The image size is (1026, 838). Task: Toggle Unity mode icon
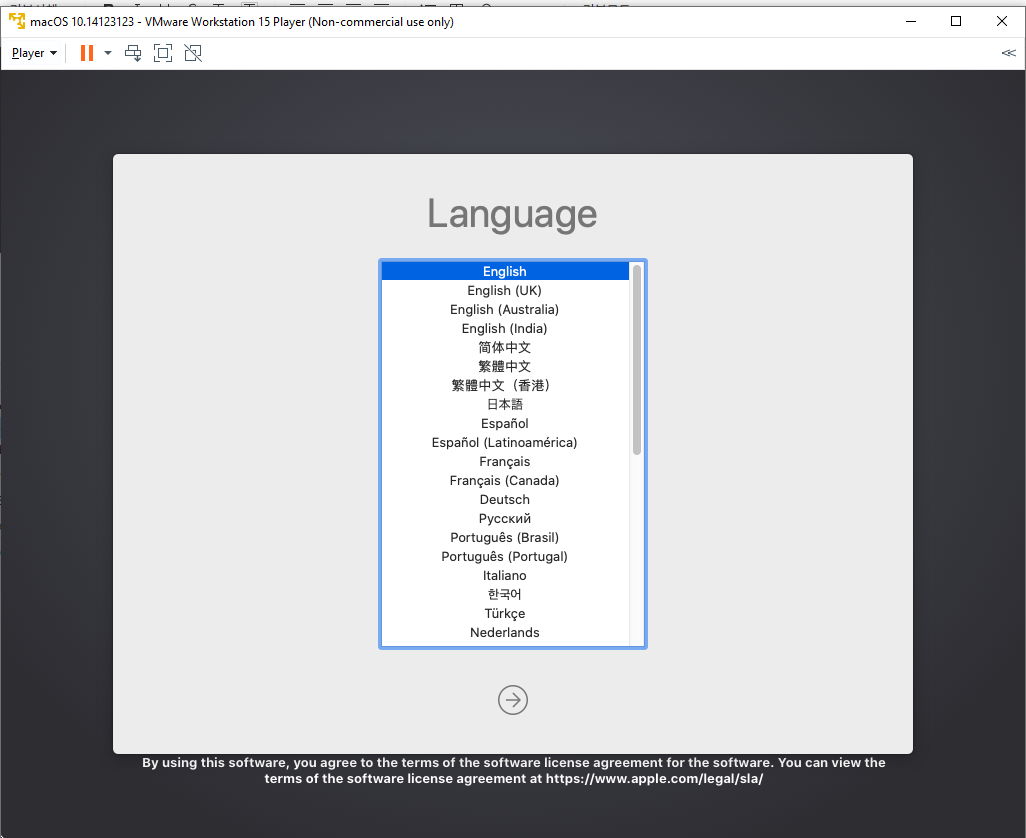(x=193, y=53)
